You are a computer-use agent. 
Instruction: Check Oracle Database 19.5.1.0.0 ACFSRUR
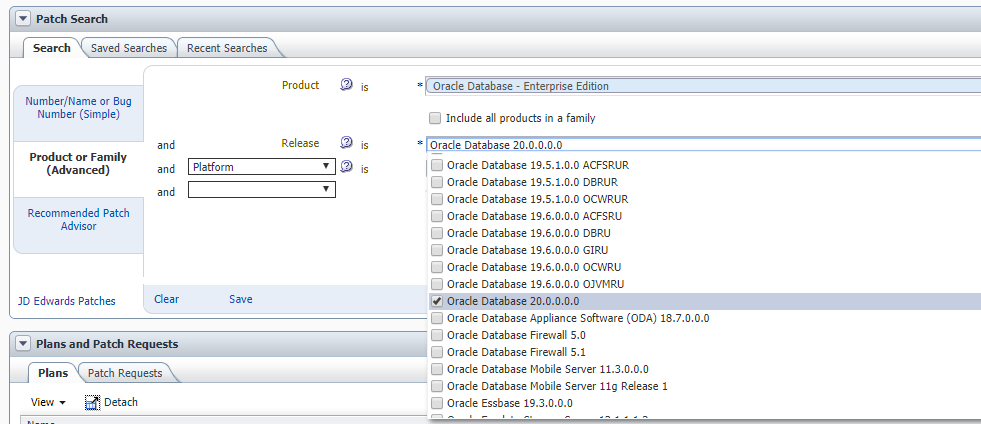point(437,165)
